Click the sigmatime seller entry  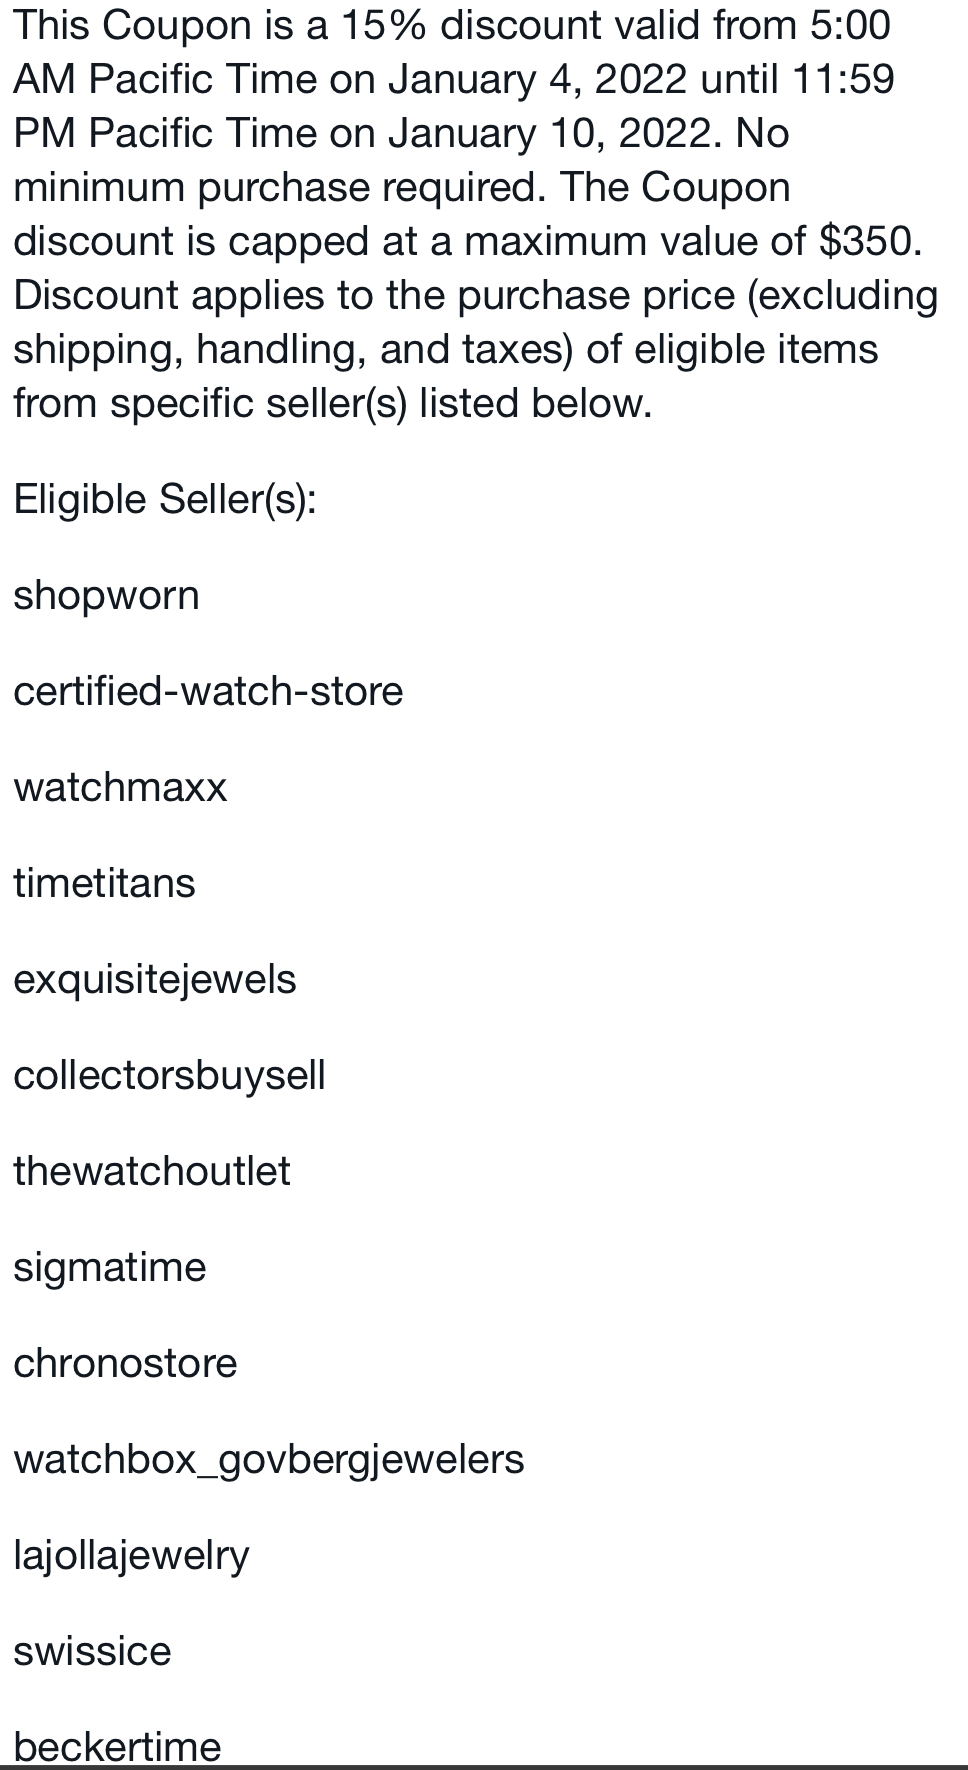110,1268
